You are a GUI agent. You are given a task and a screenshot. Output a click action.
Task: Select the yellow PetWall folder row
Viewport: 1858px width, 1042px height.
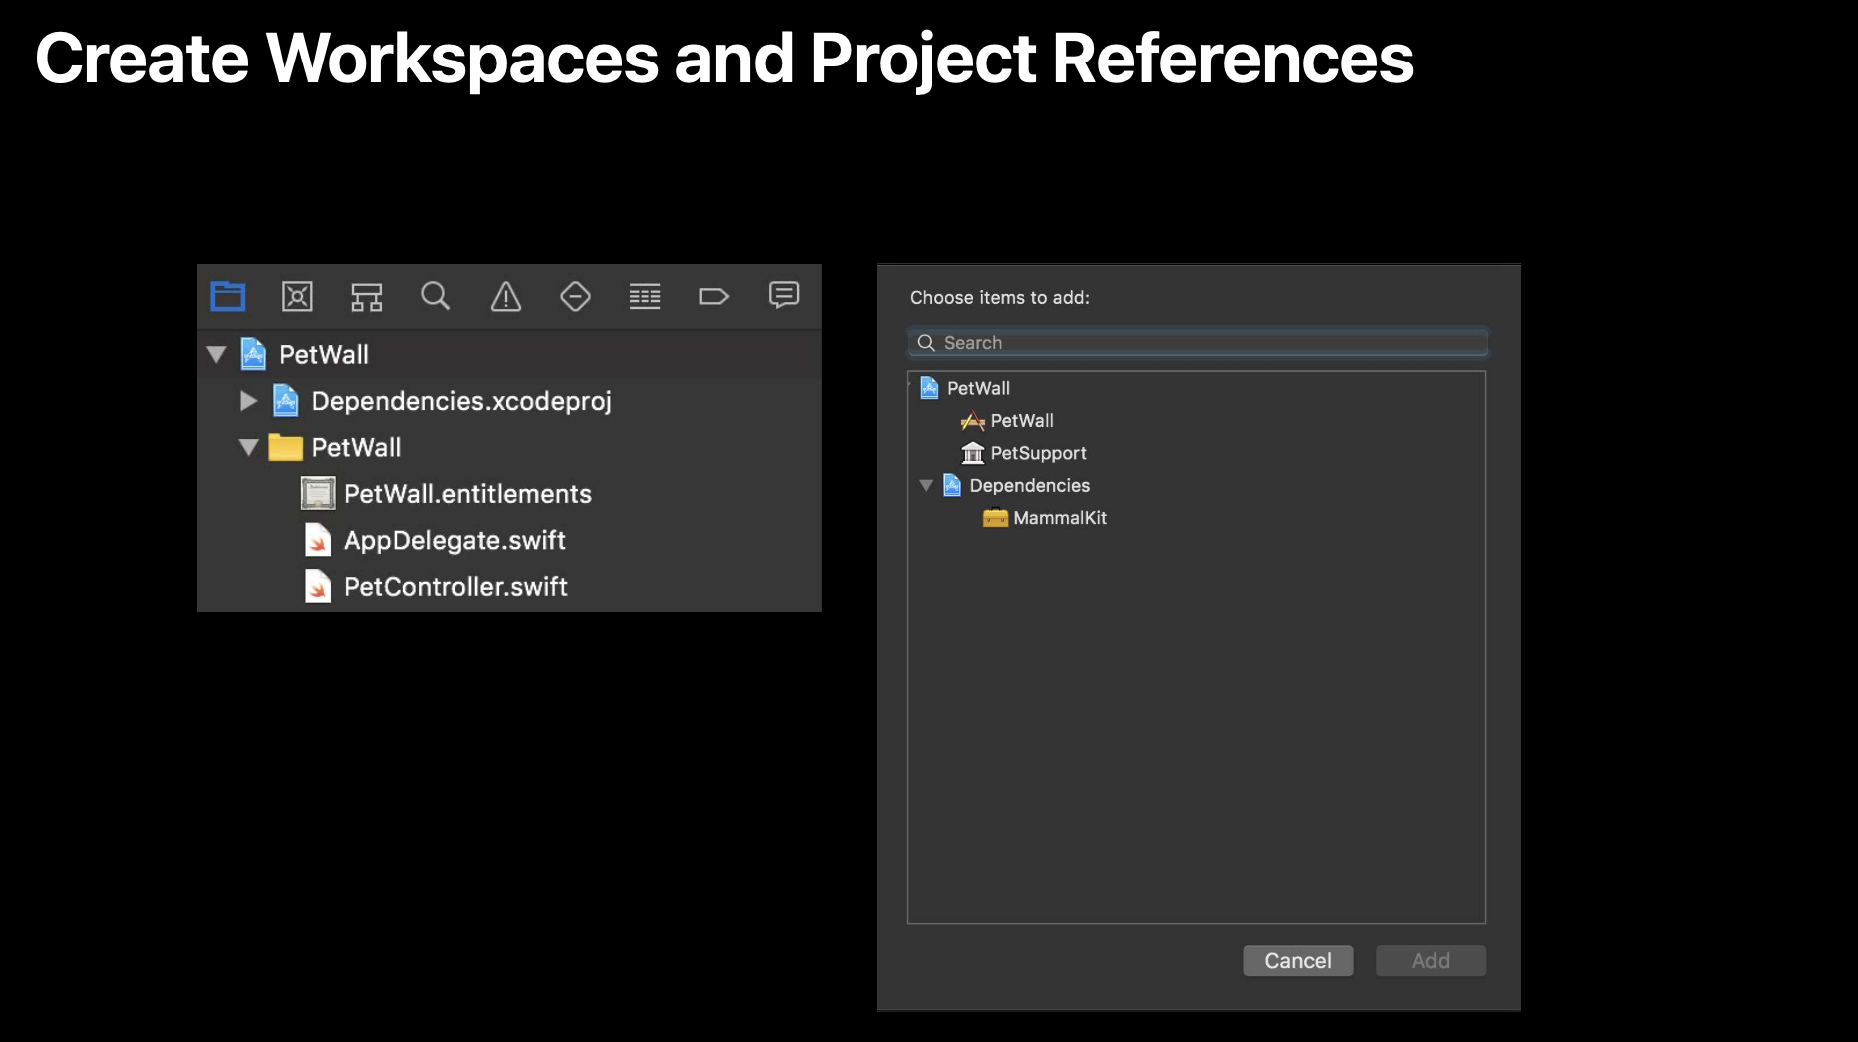coord(510,447)
